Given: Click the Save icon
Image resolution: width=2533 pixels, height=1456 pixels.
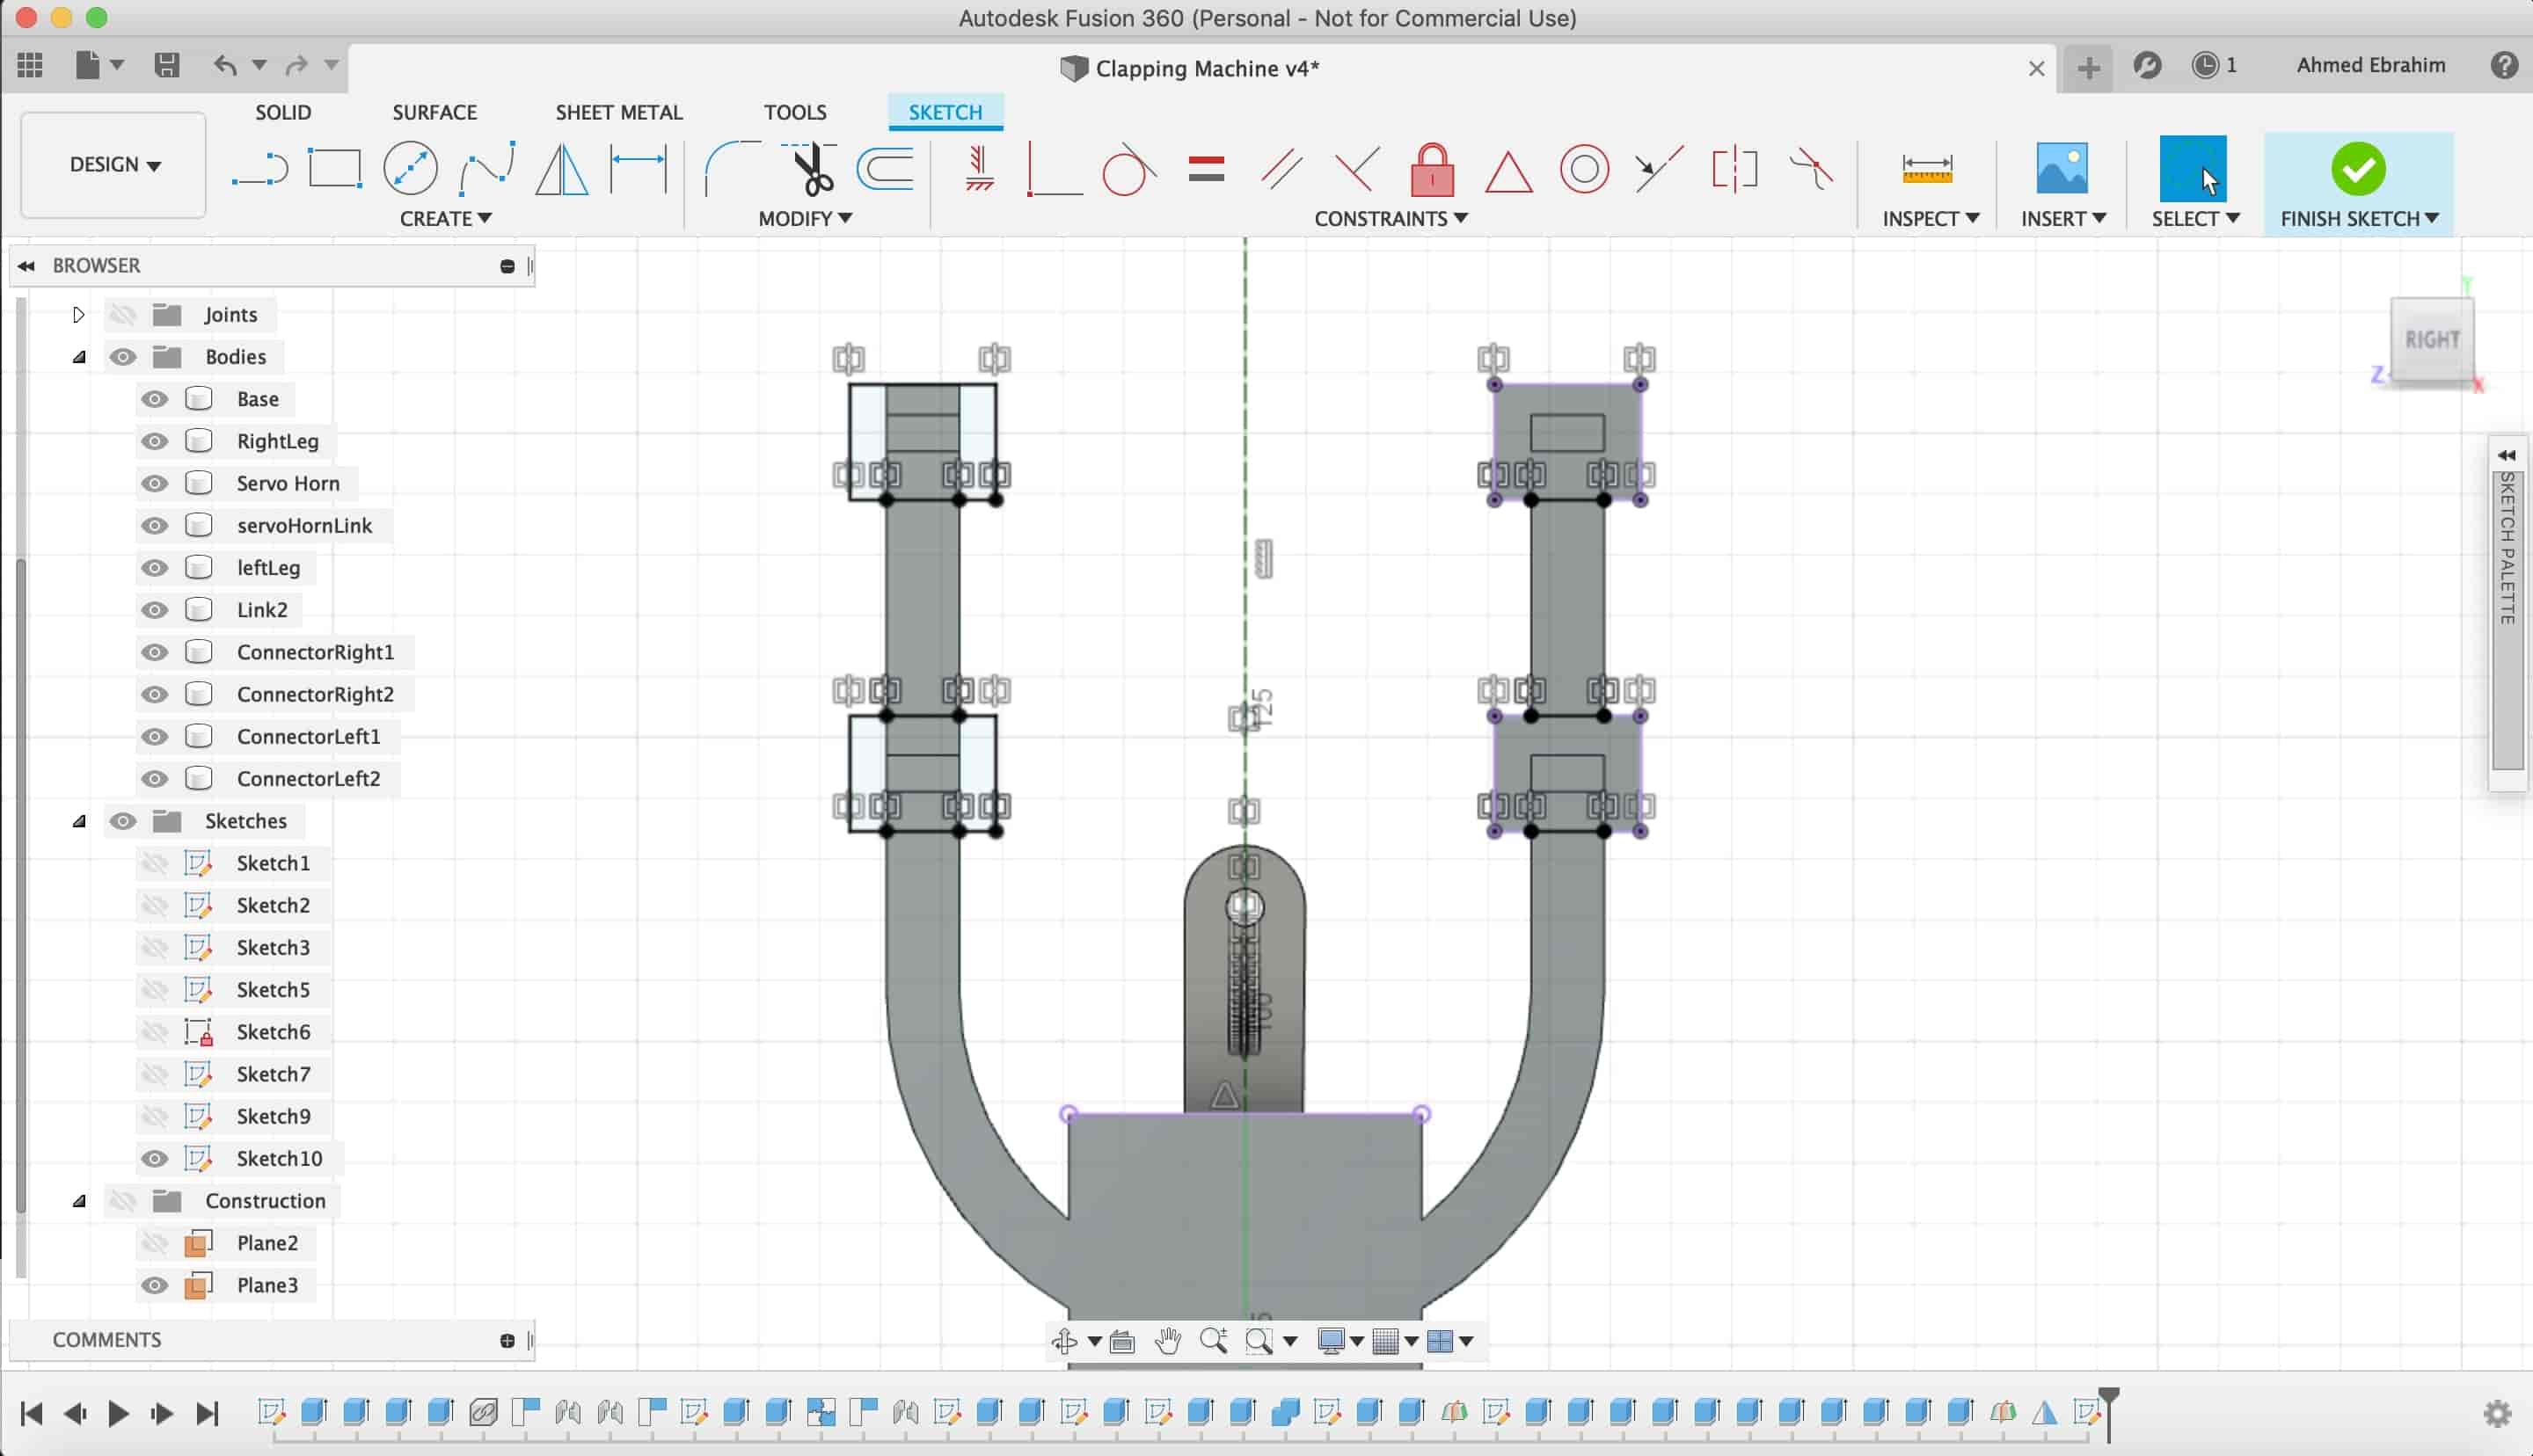Looking at the screenshot, I should [167, 66].
